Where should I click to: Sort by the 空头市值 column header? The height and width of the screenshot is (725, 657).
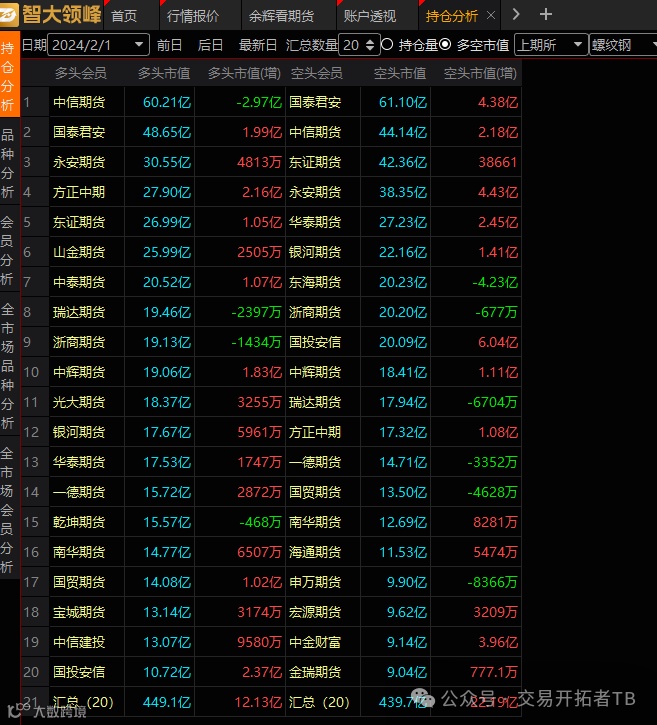(x=400, y=73)
